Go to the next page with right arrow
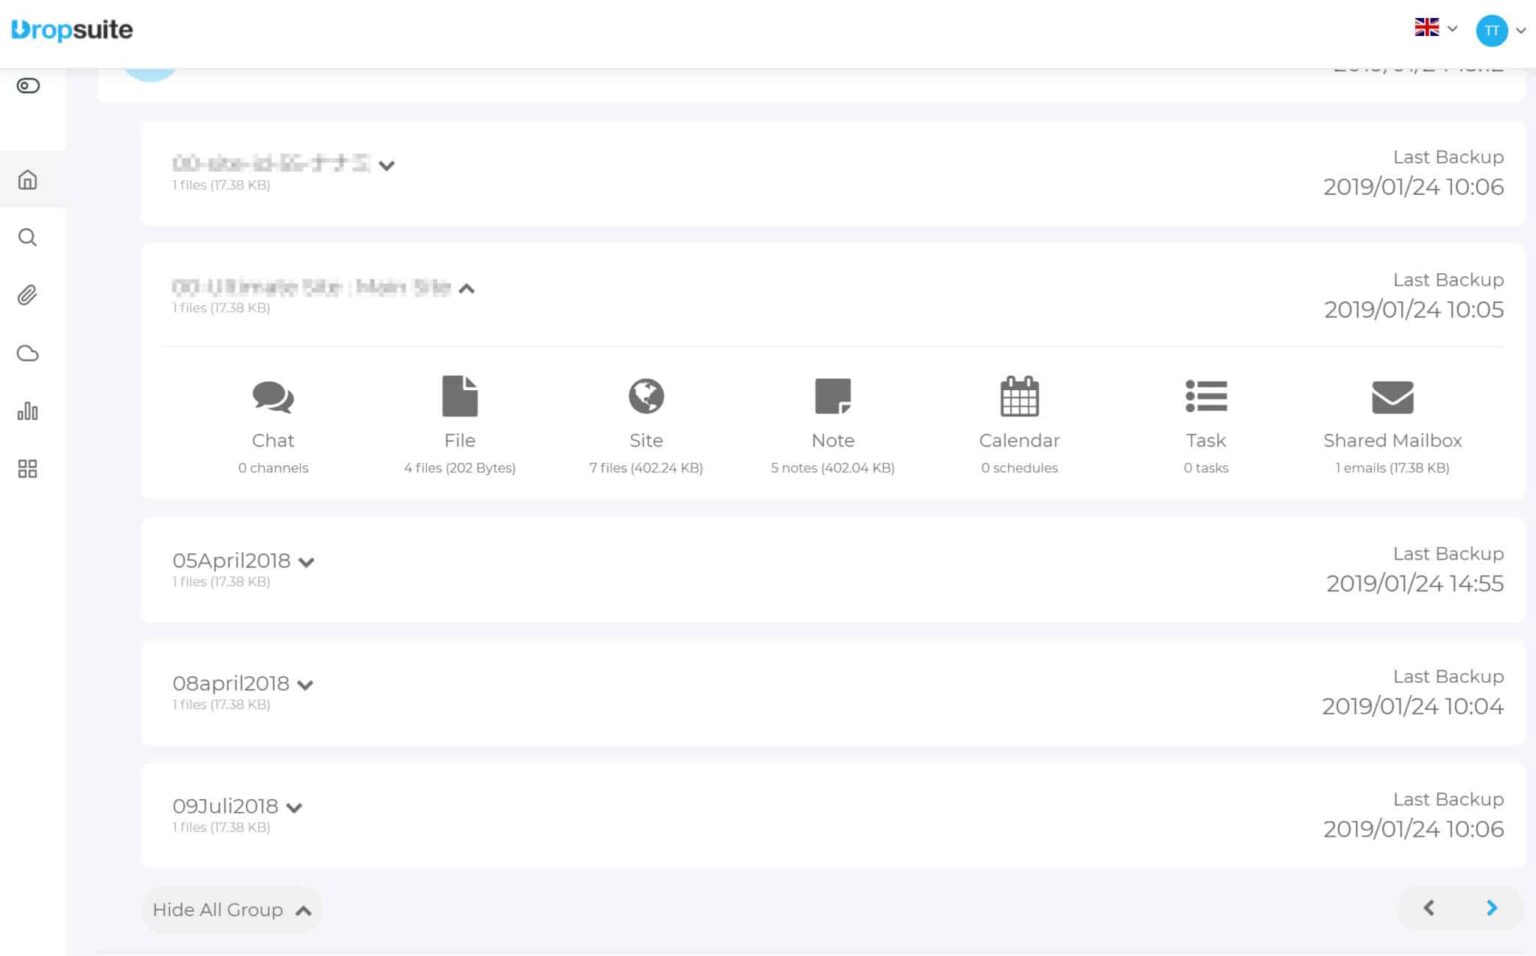The width and height of the screenshot is (1536, 956). click(1491, 908)
